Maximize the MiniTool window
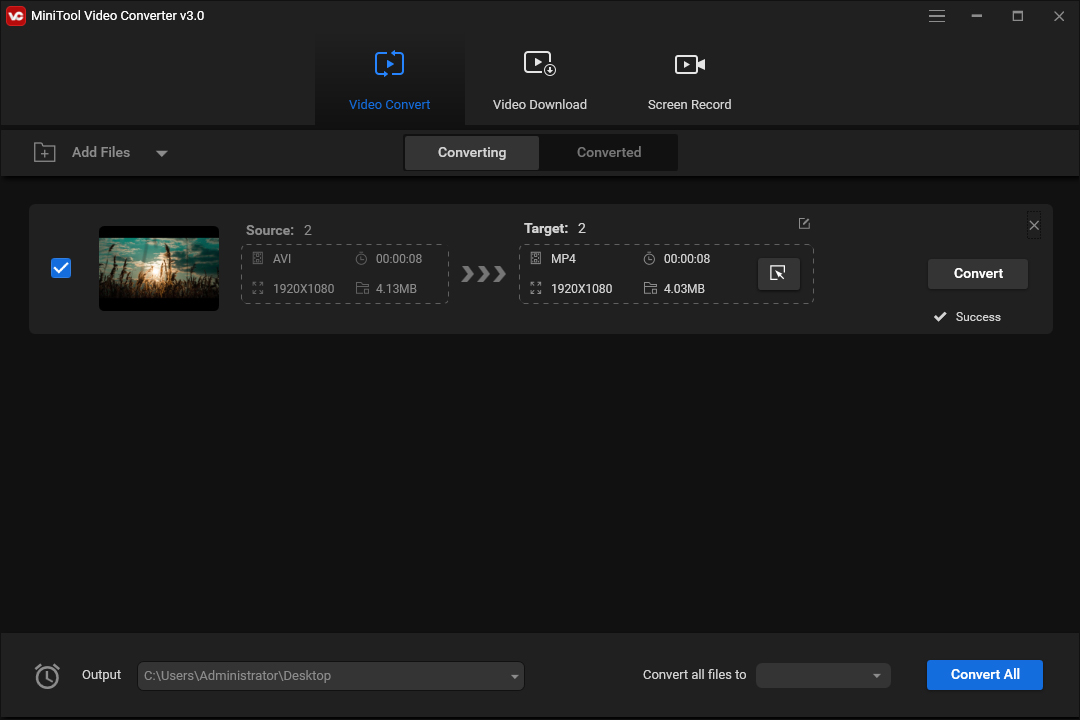1080x720 pixels. [1017, 16]
